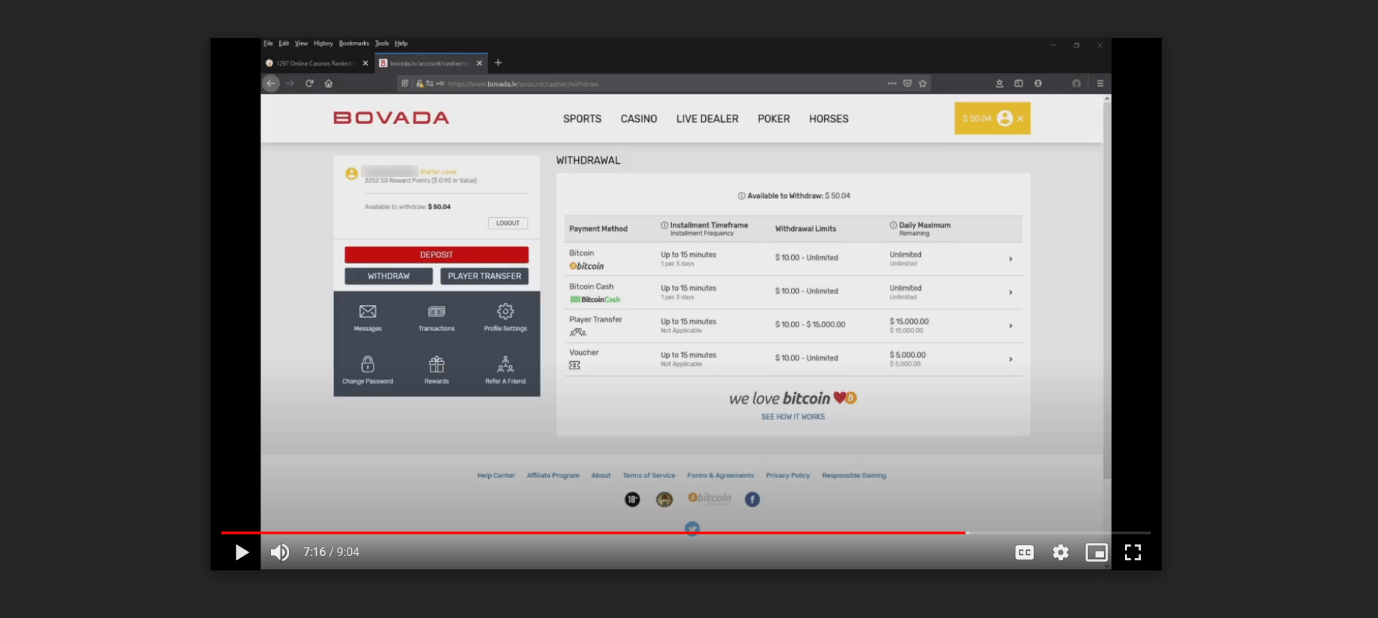Open the POKER navigation tab
Viewport: 1378px width, 618px height.
[x=774, y=119]
